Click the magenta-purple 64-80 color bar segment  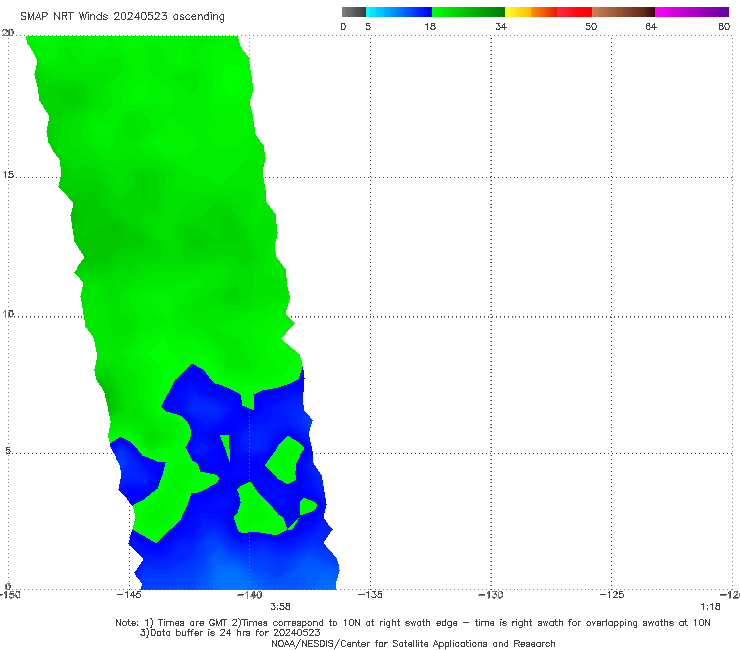click(x=692, y=12)
